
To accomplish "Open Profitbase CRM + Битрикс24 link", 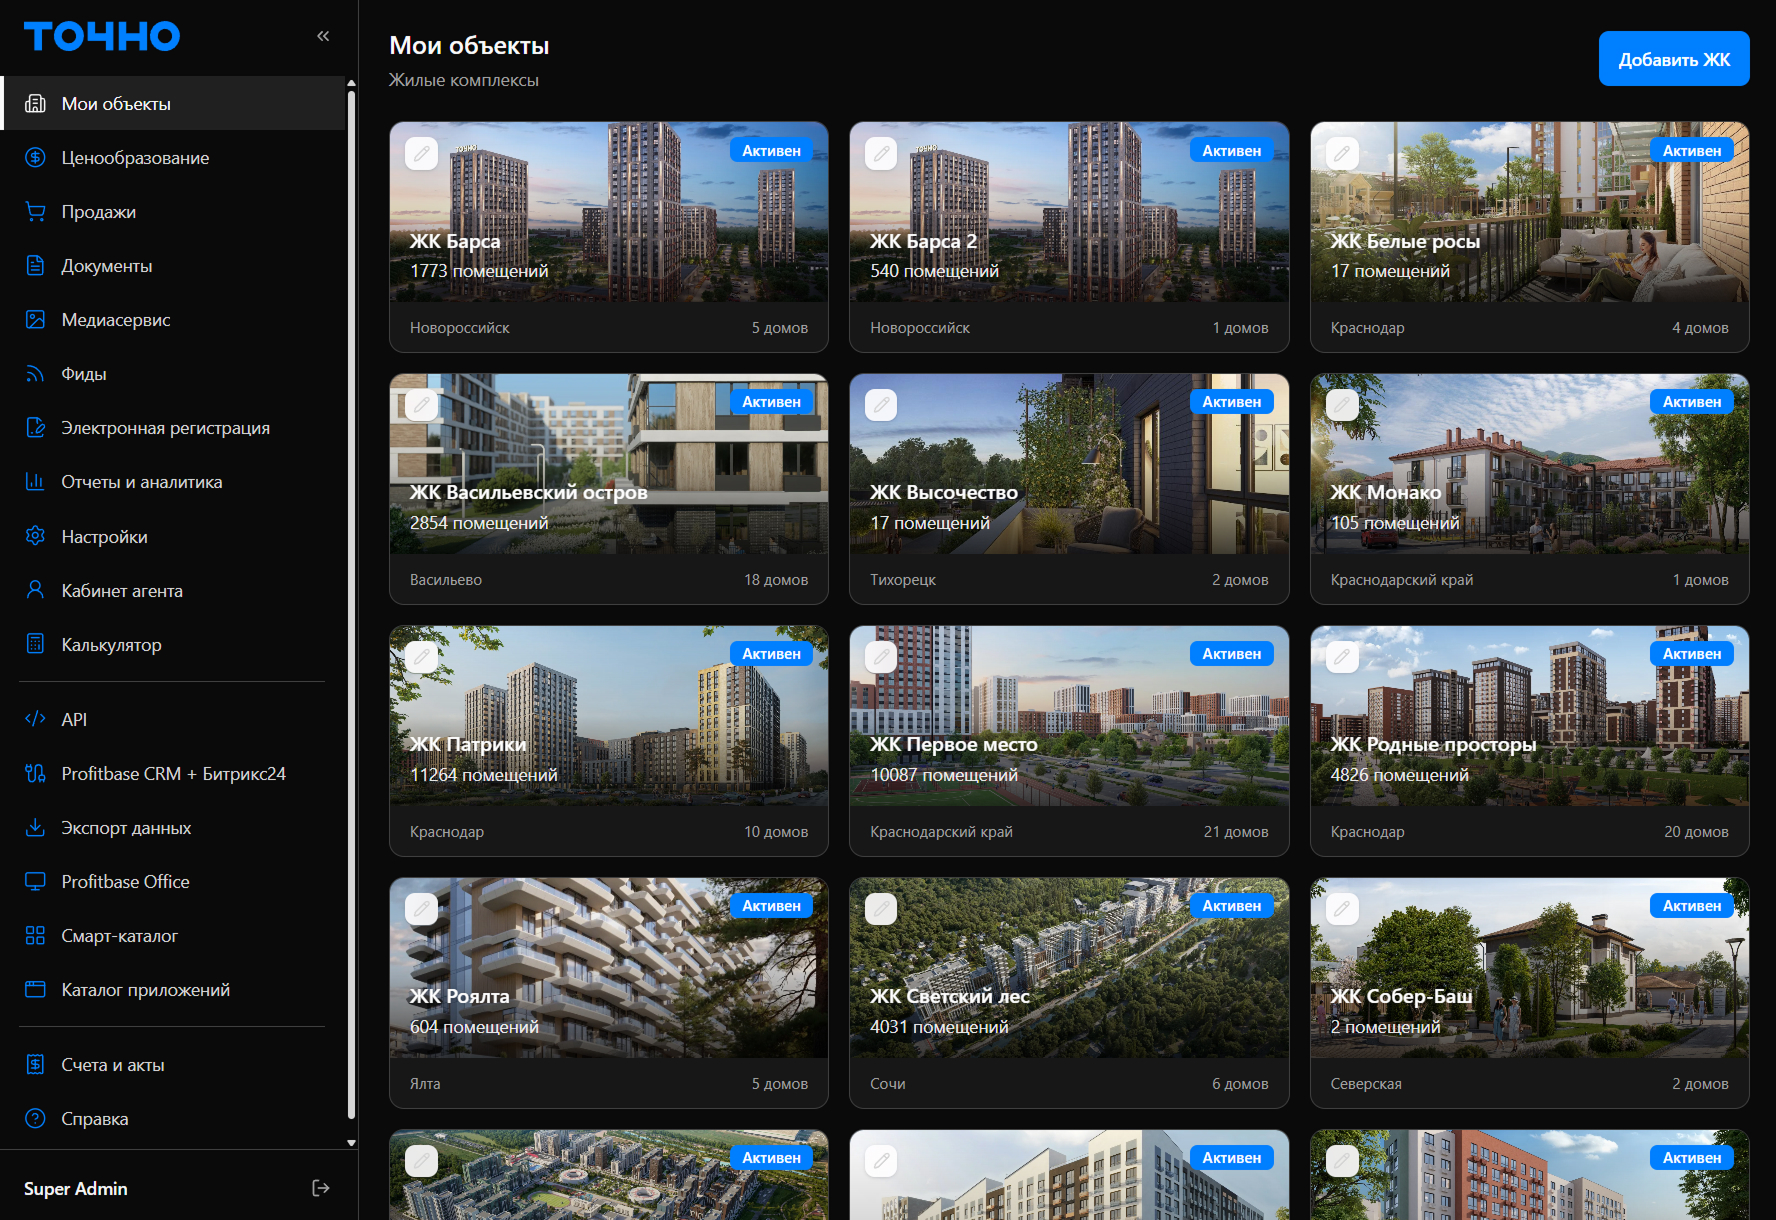I will pos(174,773).
